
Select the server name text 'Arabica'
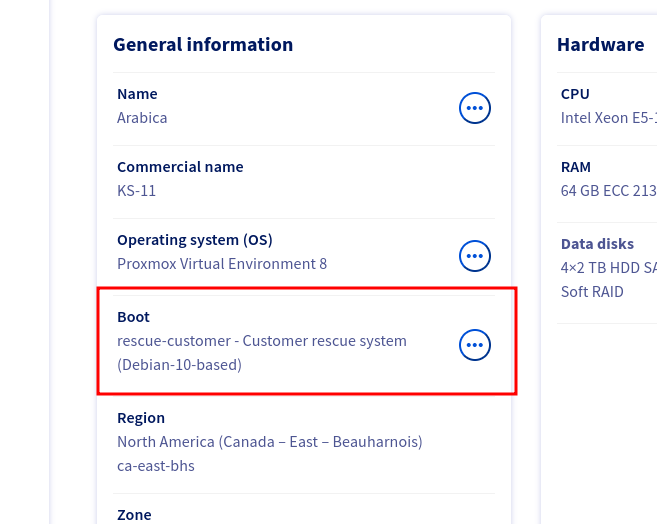point(142,118)
